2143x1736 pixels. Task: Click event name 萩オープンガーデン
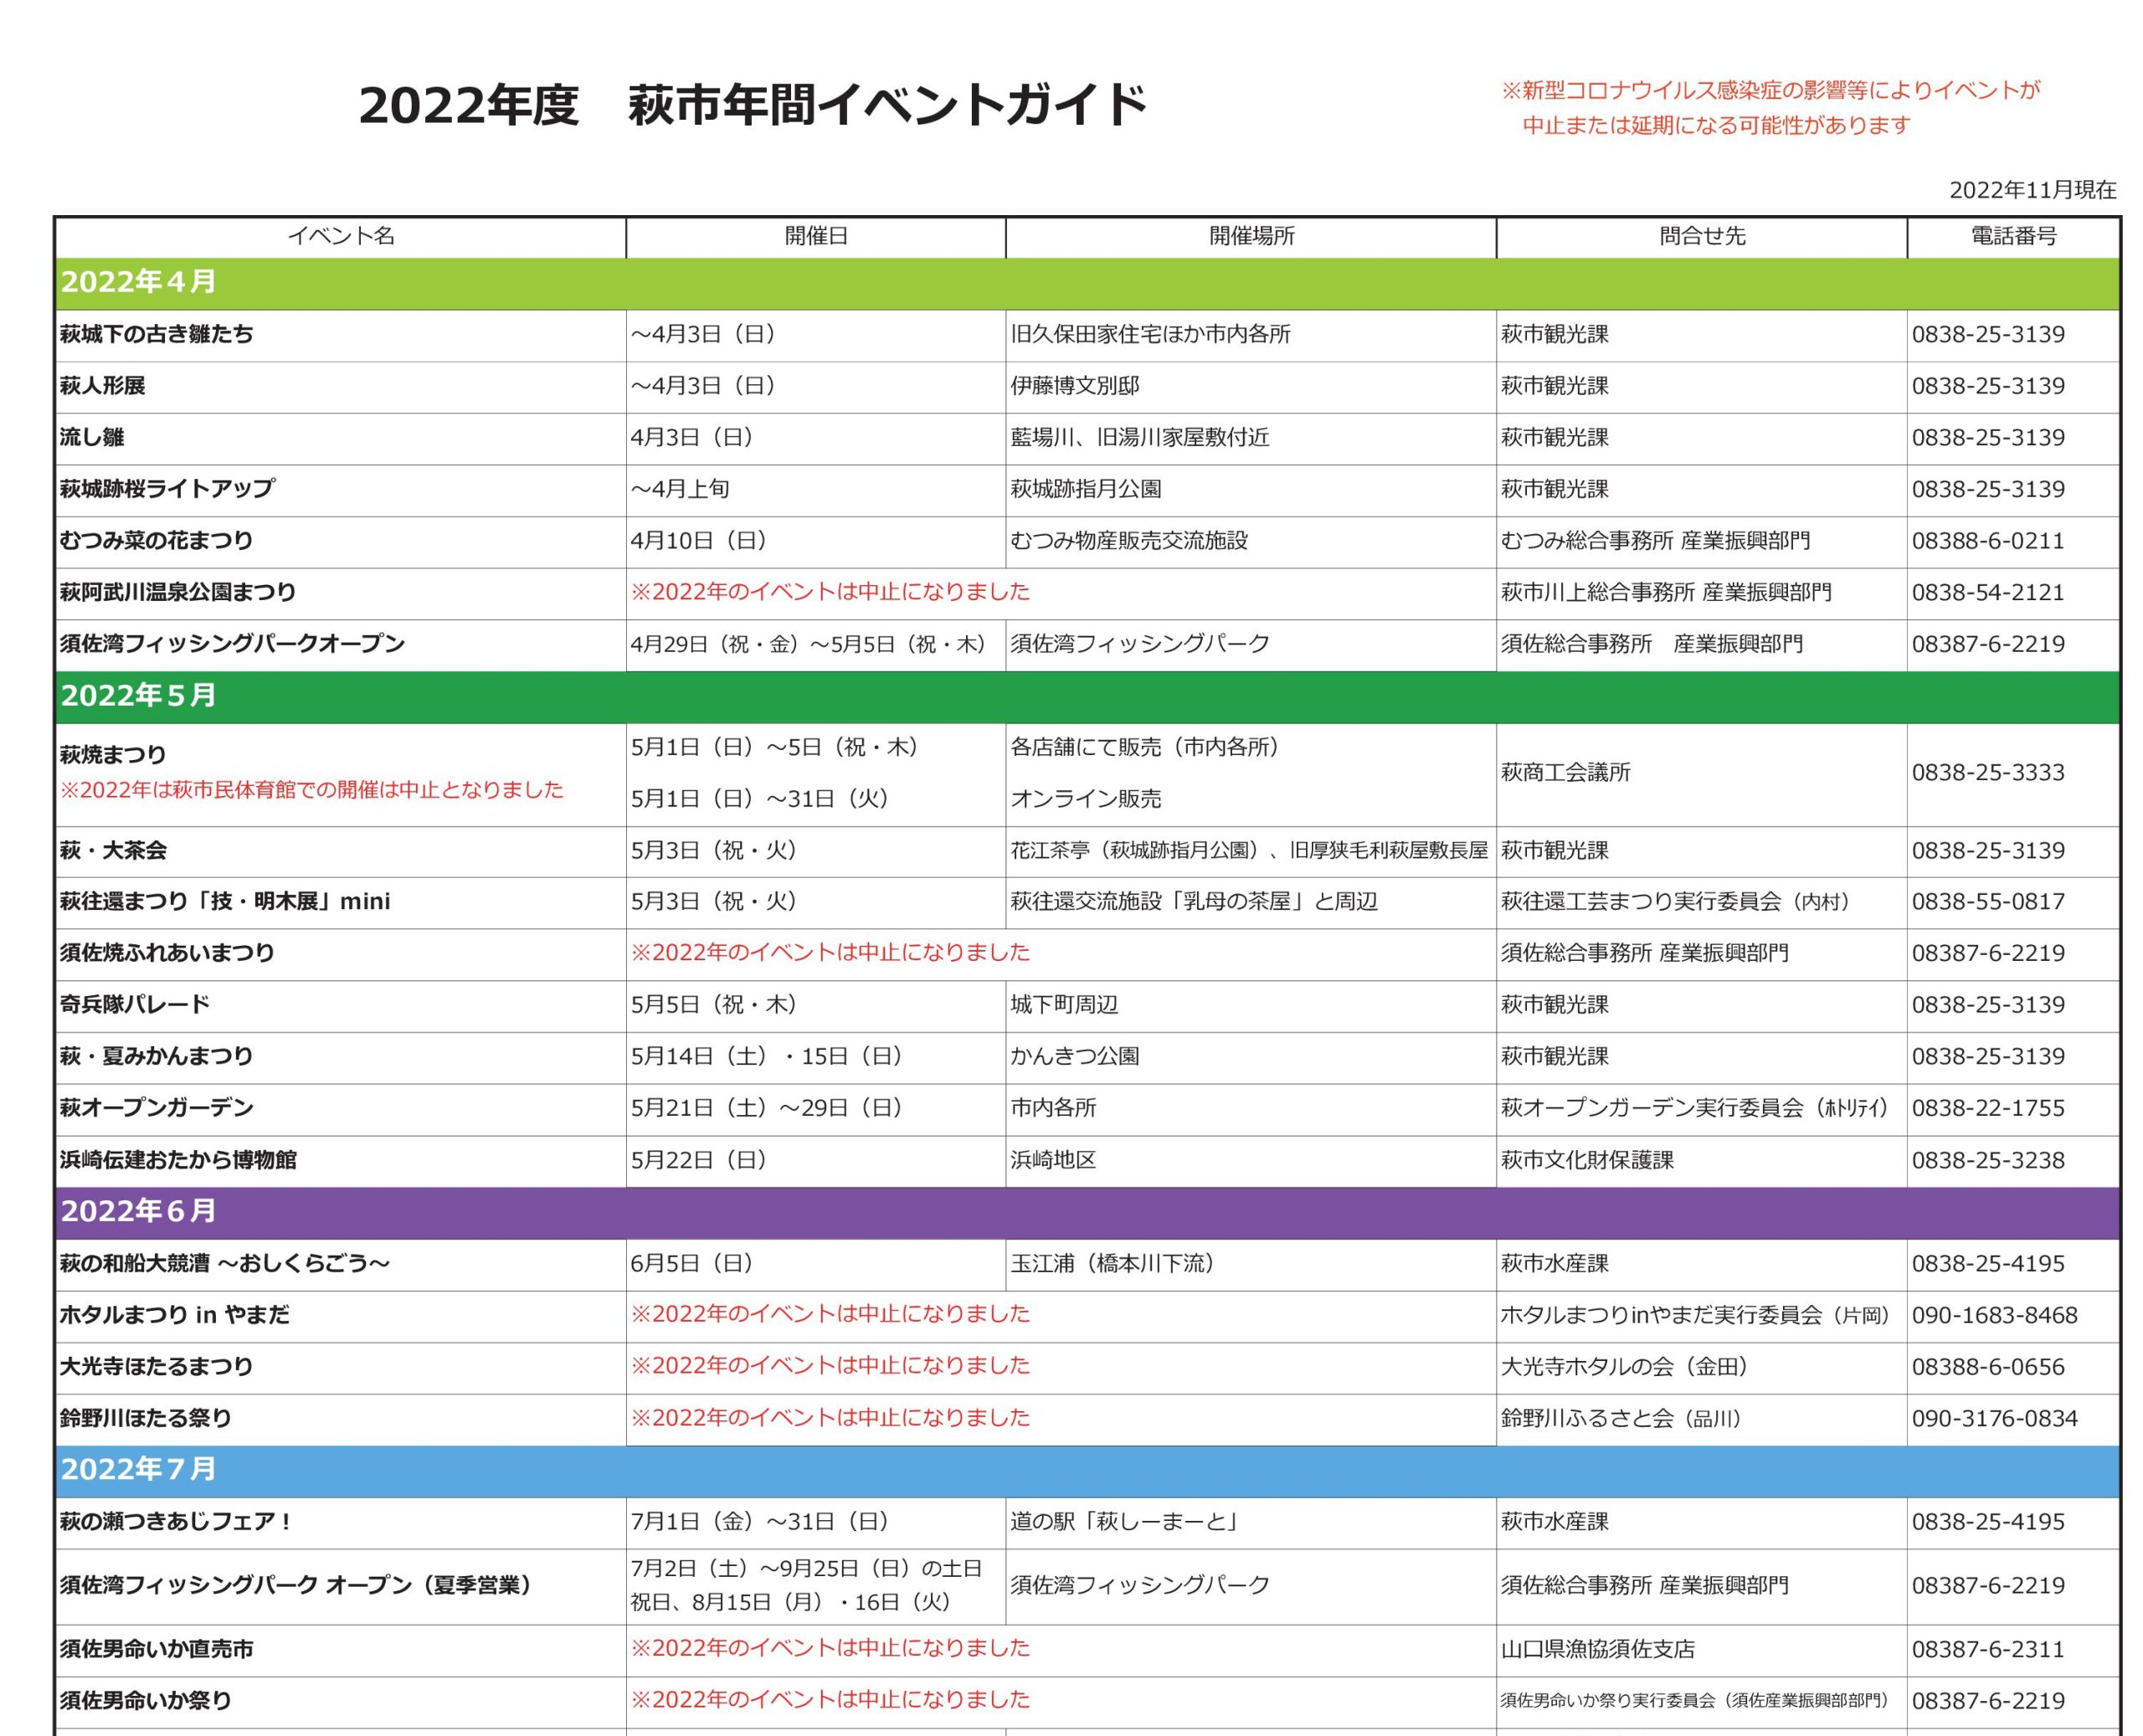click(x=157, y=1108)
